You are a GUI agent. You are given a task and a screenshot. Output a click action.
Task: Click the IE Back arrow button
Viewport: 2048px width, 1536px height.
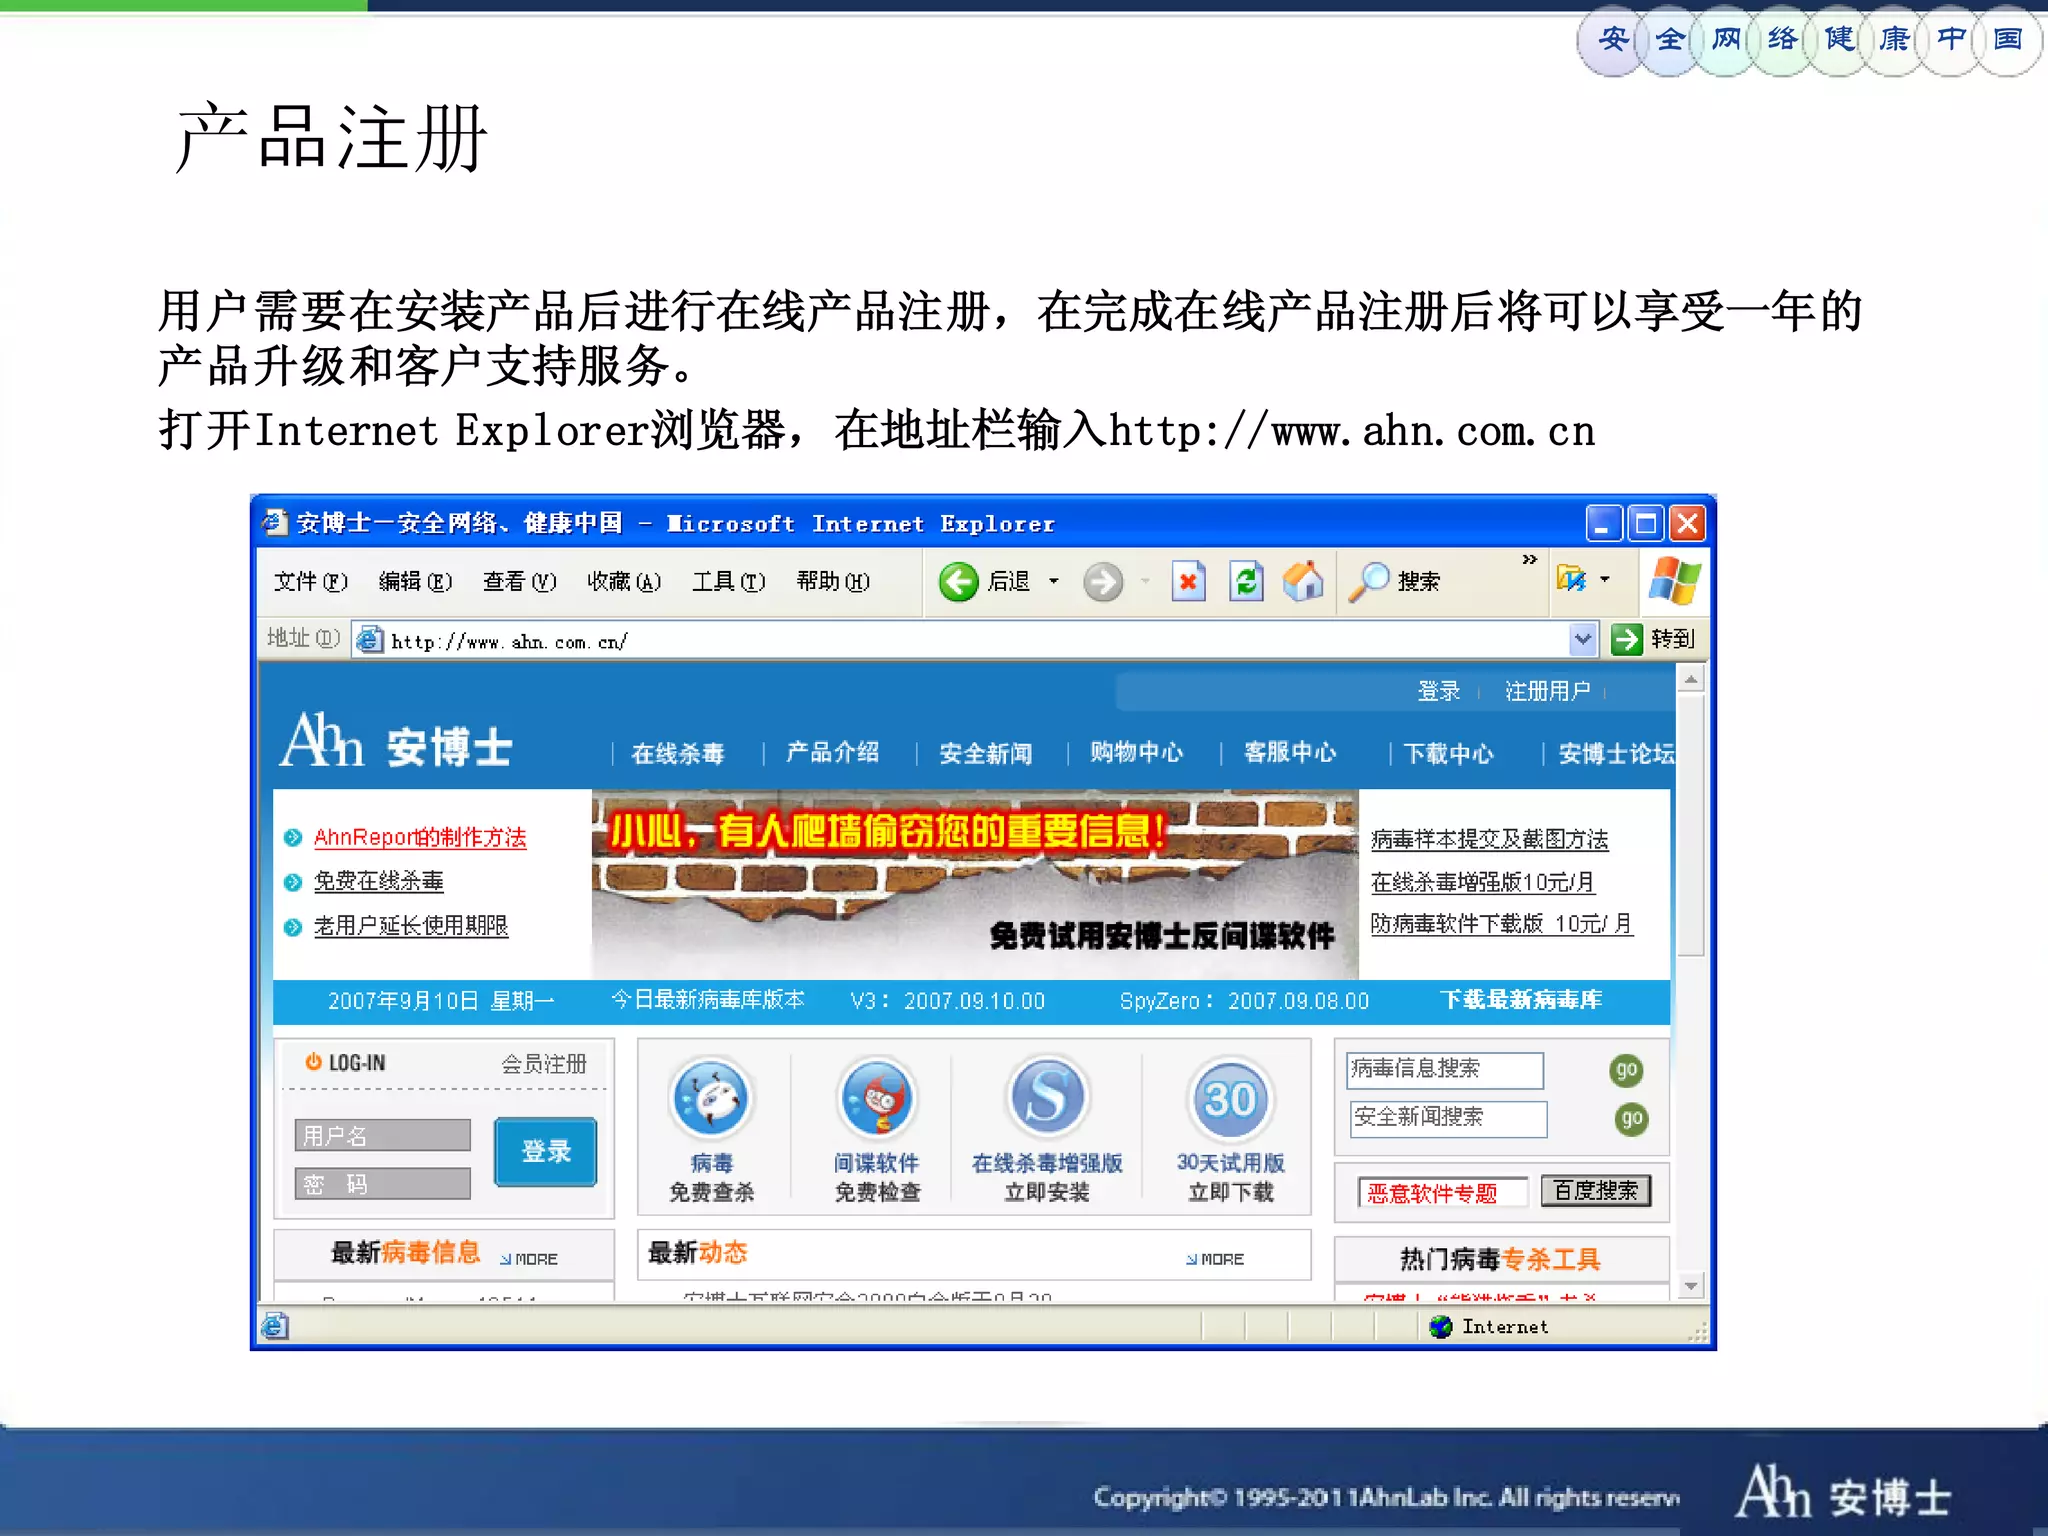pos(958,581)
